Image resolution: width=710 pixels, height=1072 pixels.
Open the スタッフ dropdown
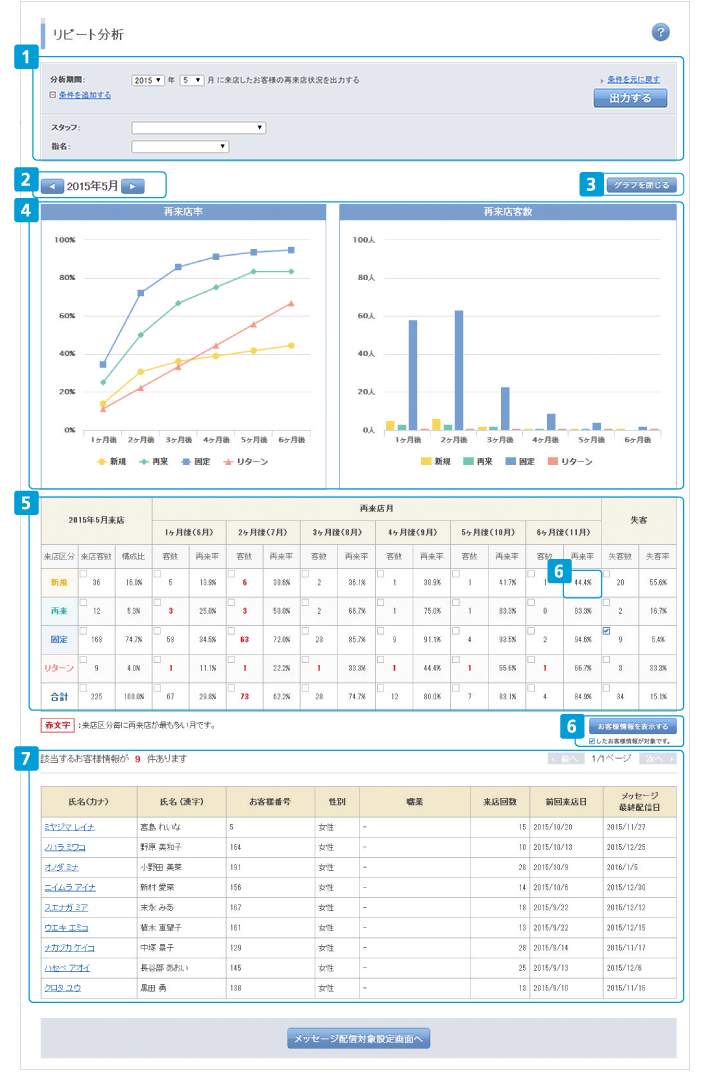(x=198, y=128)
